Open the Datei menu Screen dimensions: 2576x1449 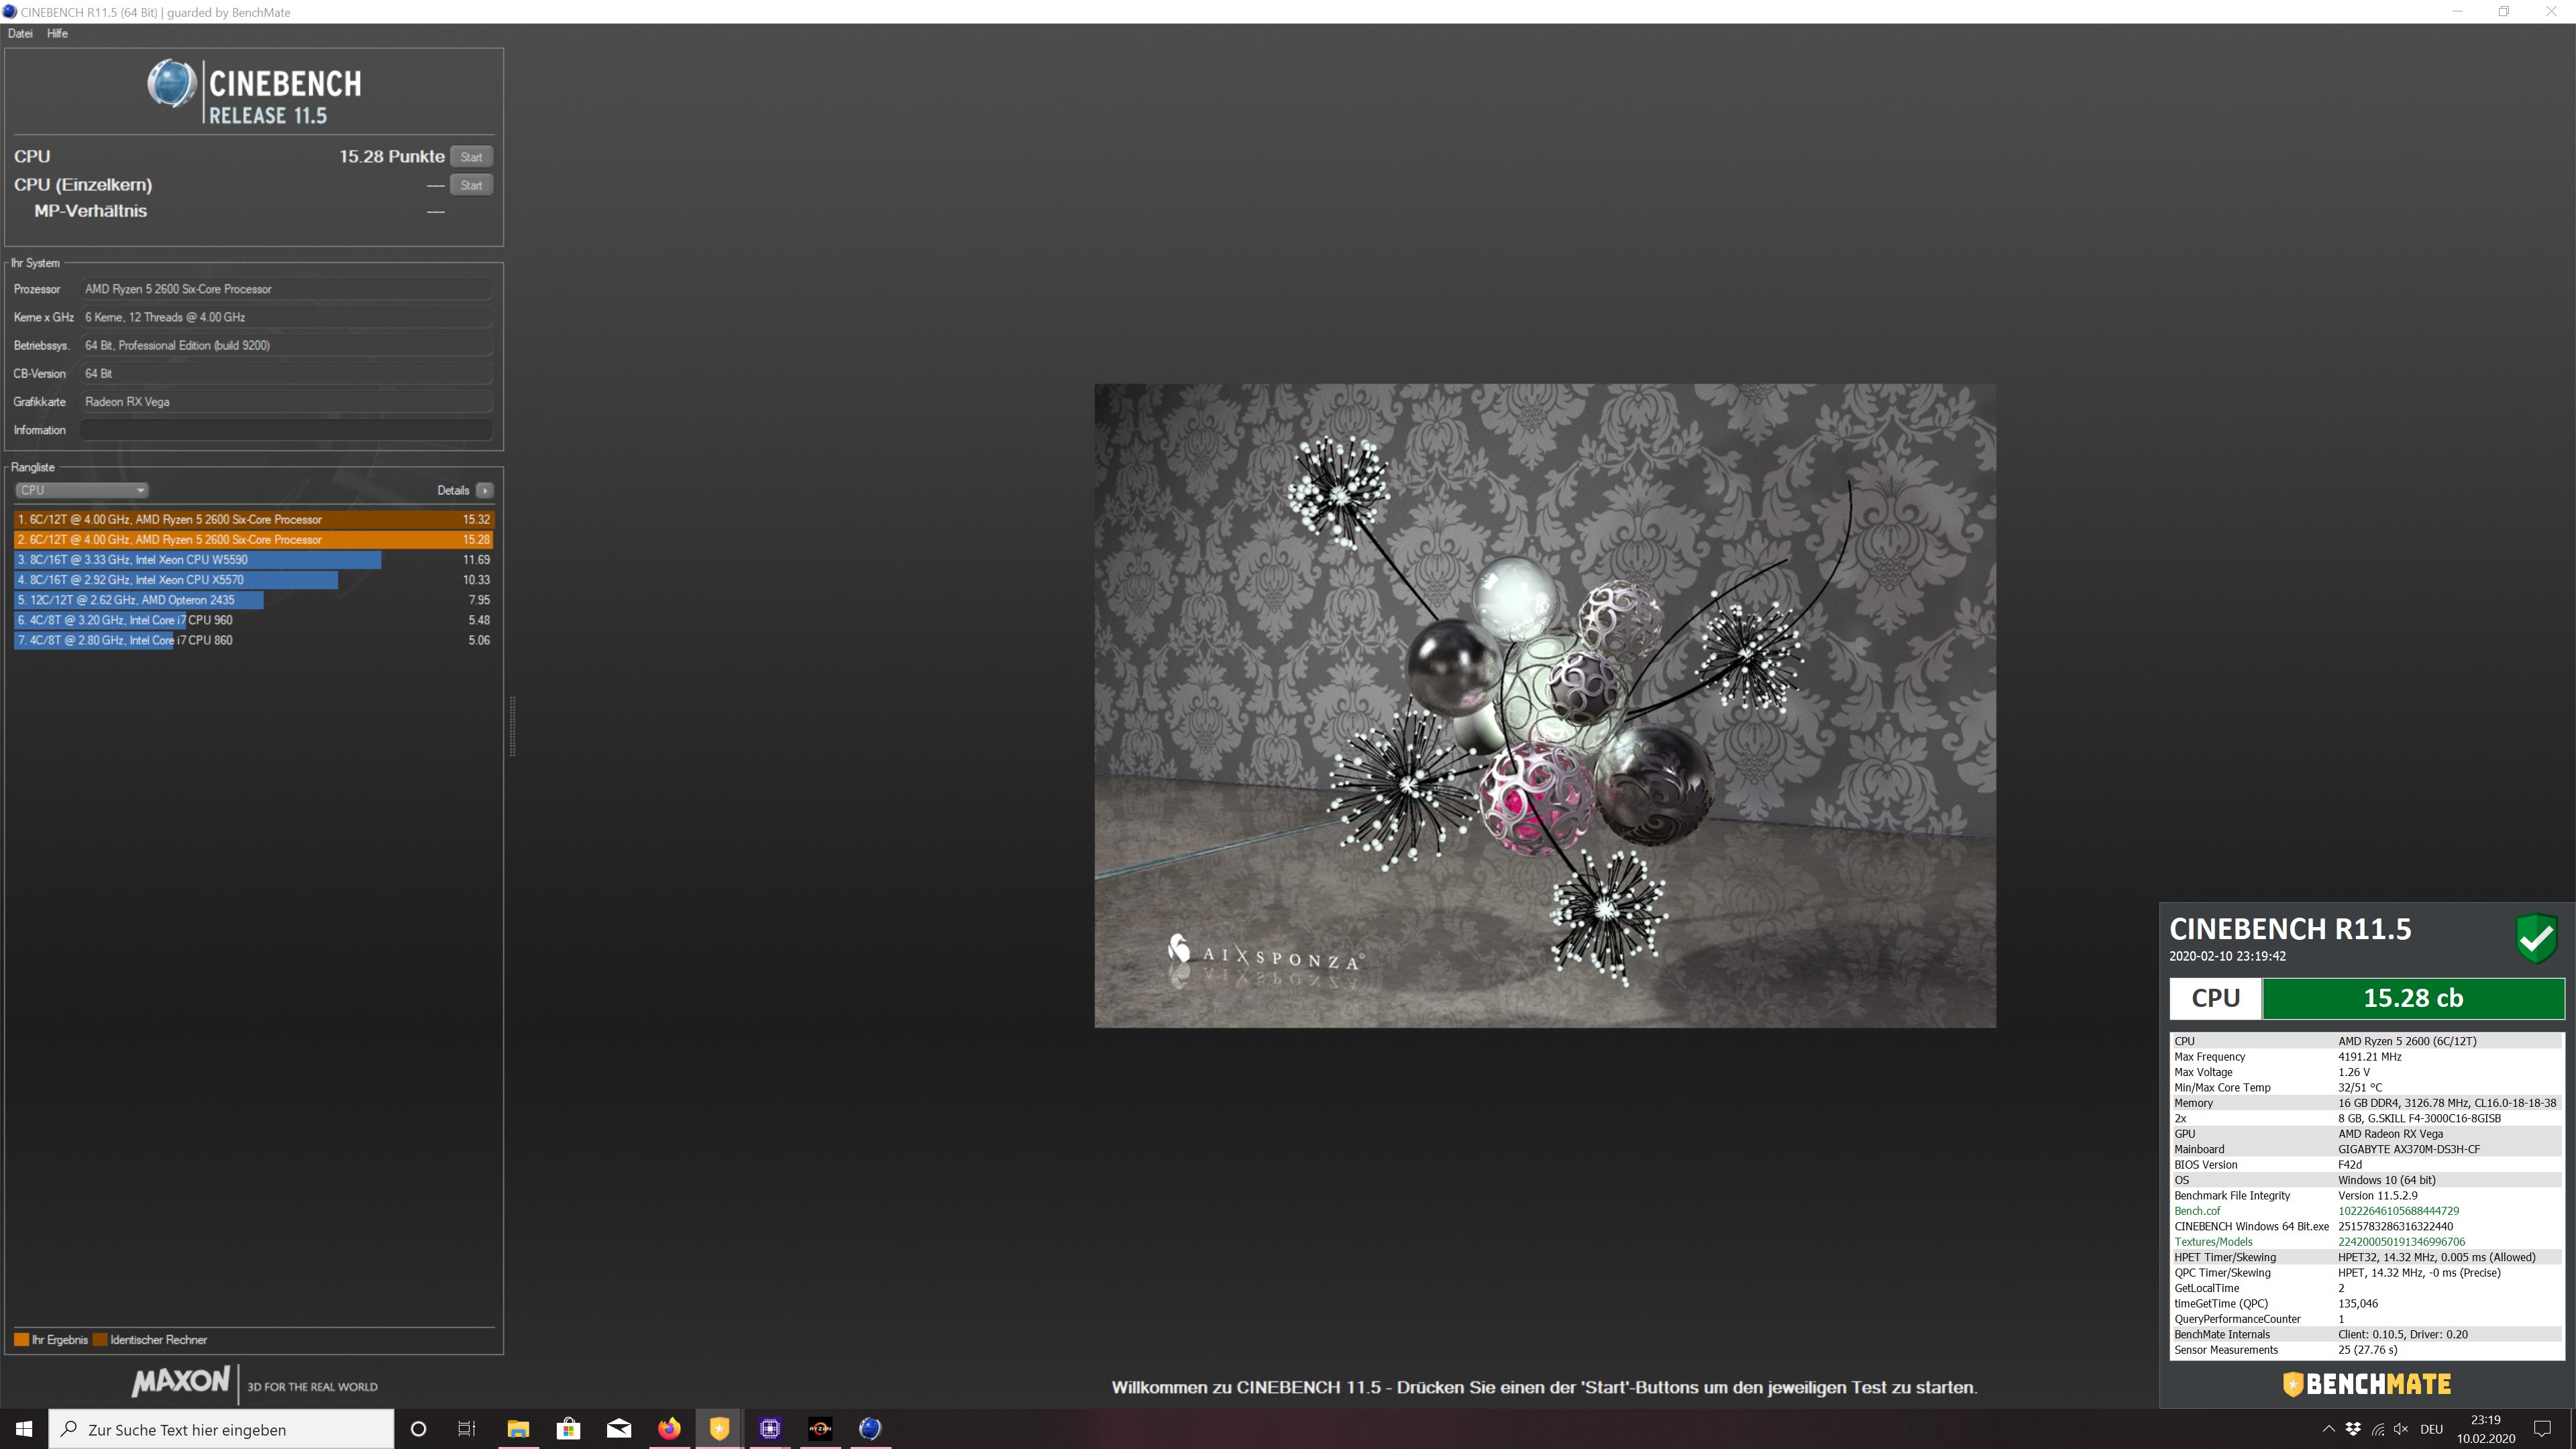20,33
